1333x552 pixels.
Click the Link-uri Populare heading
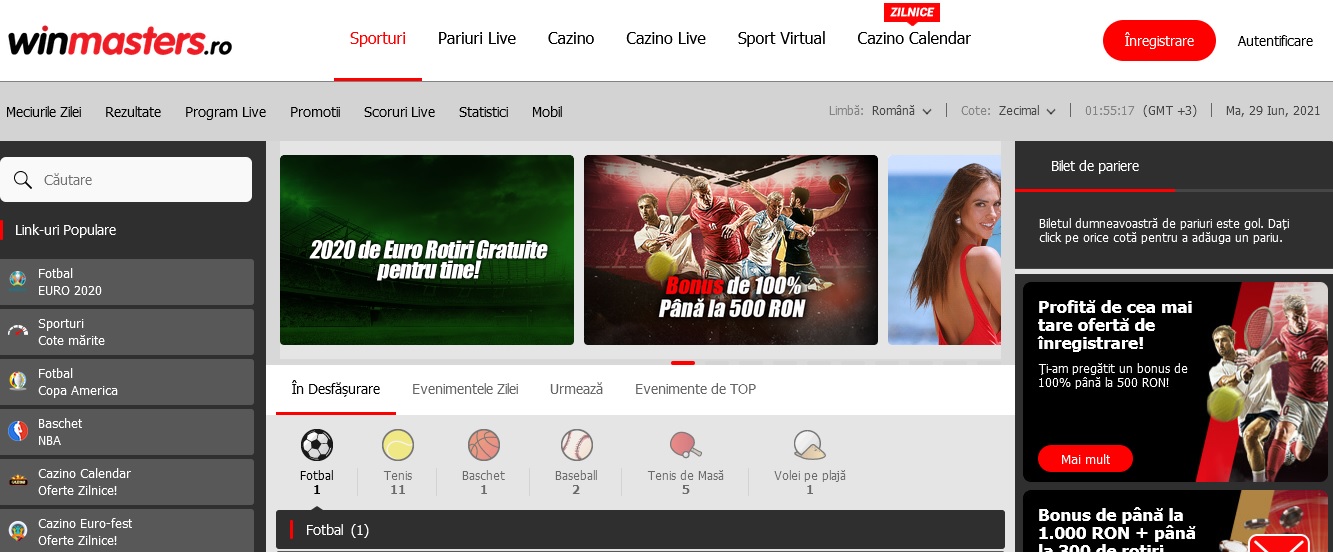click(65, 230)
